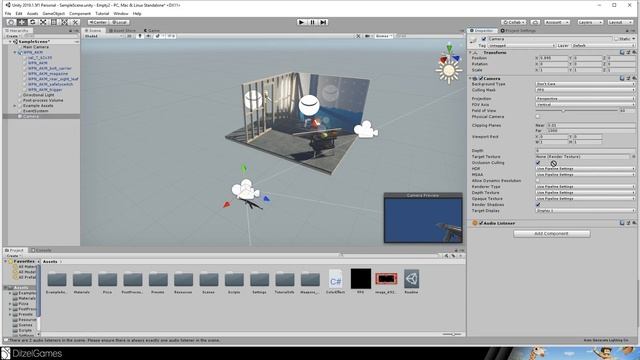Click the selected camera gizmo in scene

point(245,190)
